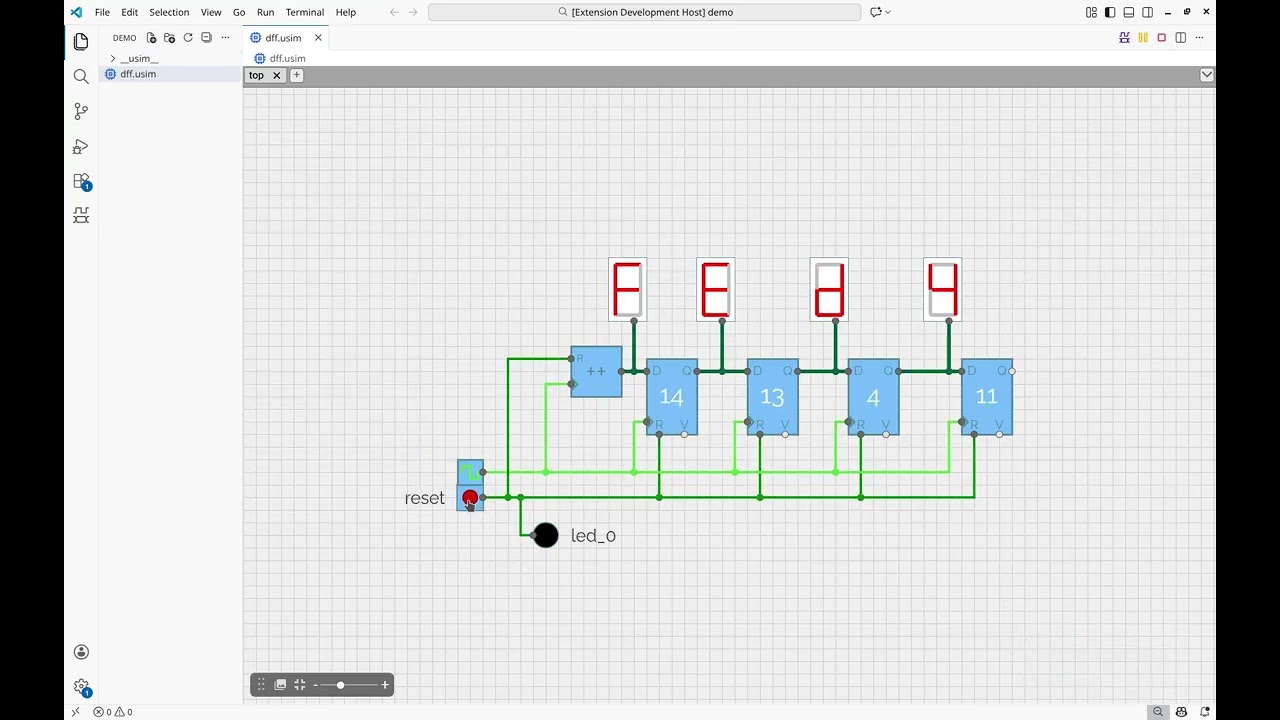Click the zoom slider handle
The height and width of the screenshot is (720, 1280).
340,685
